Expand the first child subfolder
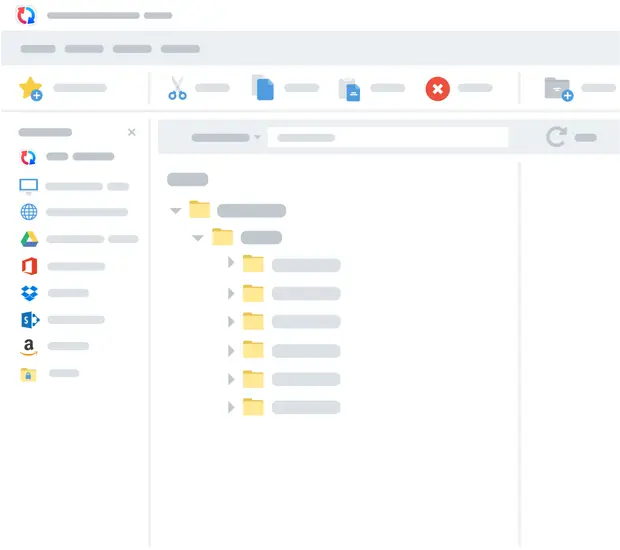Image resolution: width=620 pixels, height=550 pixels. [231, 264]
